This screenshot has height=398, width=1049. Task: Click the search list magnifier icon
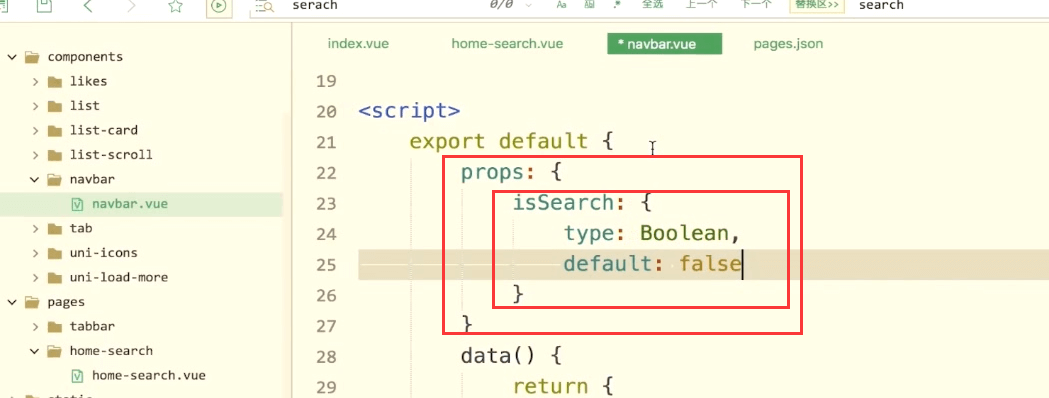265,7
